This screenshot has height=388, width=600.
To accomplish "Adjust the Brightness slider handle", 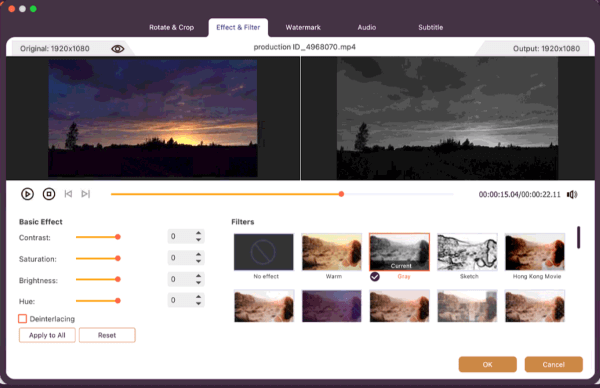I will (x=118, y=279).
